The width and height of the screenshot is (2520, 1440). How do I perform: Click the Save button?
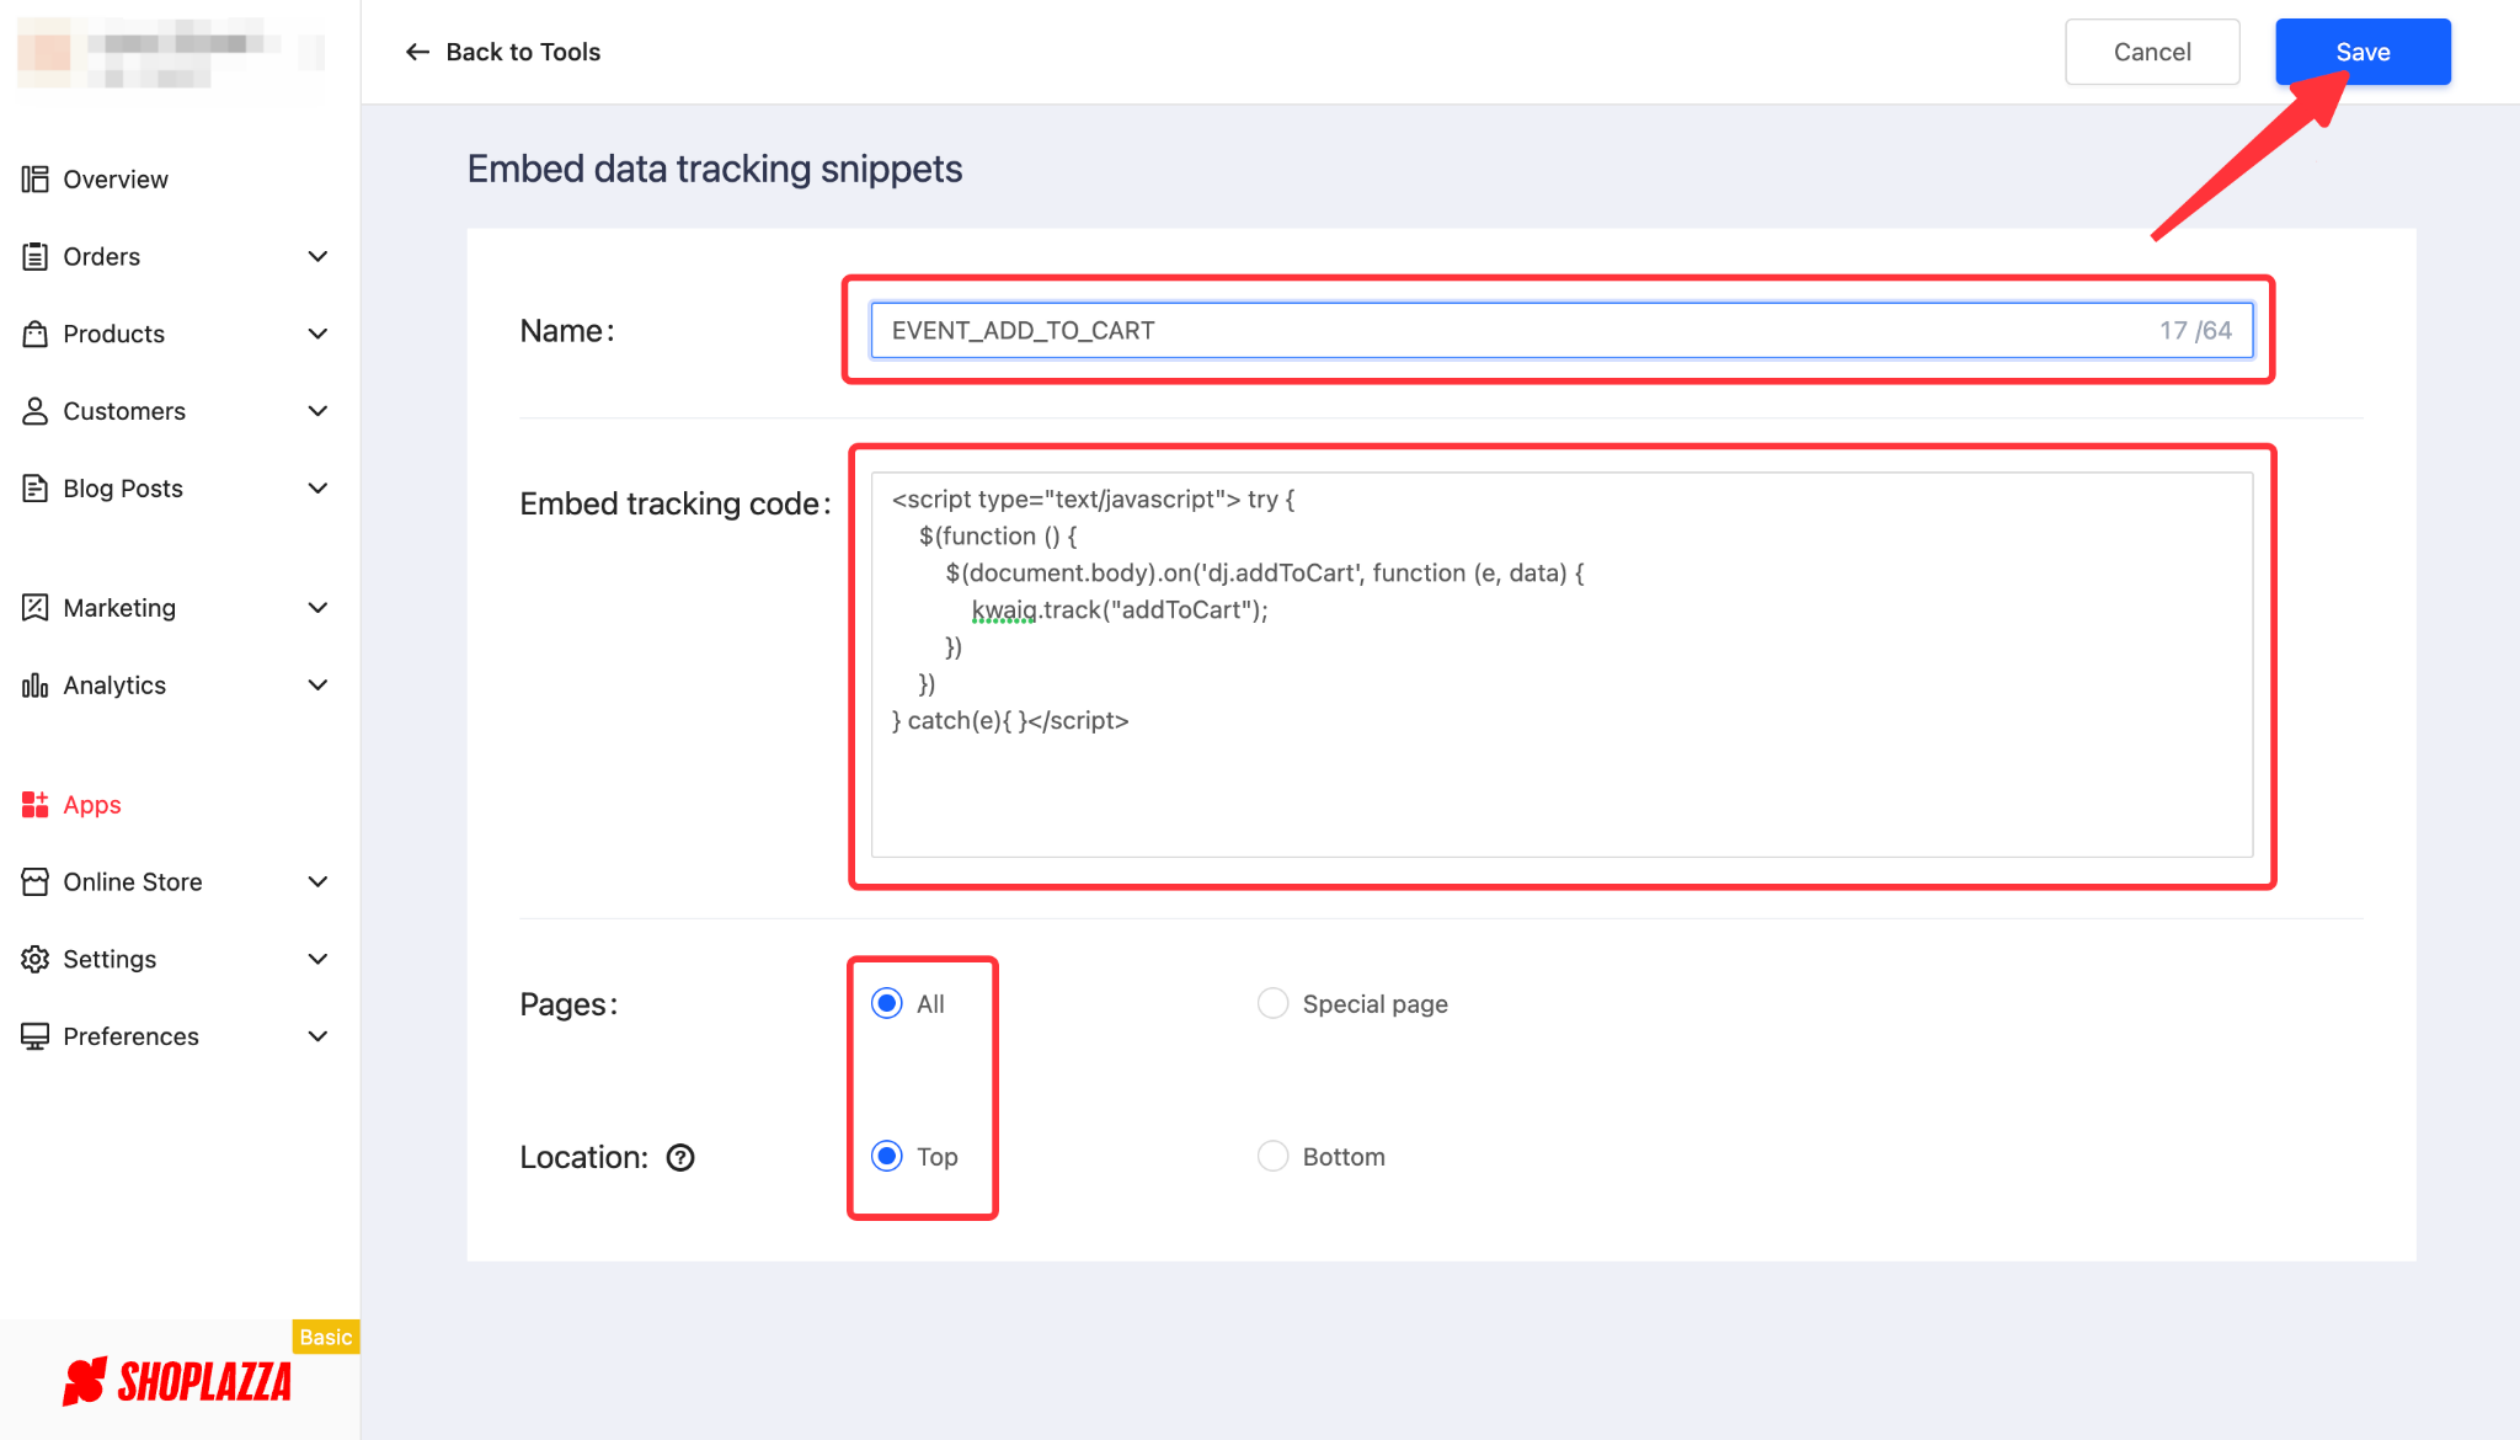click(x=2362, y=52)
